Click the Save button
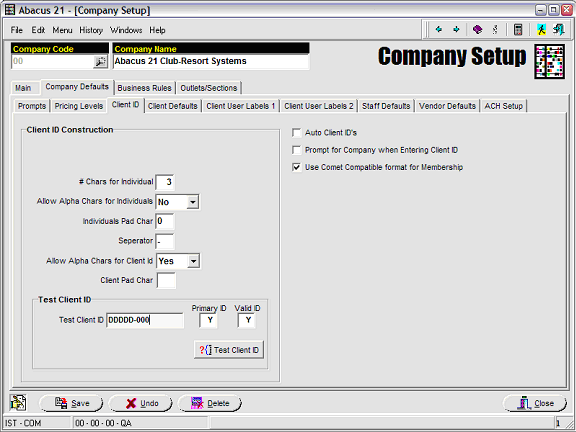The height and width of the screenshot is (432, 576). [71, 403]
